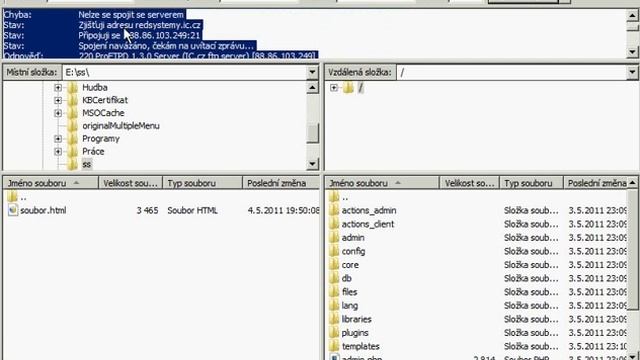Image resolution: width=640 pixels, height=360 pixels.
Task: Click the local parent folder icon
Action: (12, 197)
